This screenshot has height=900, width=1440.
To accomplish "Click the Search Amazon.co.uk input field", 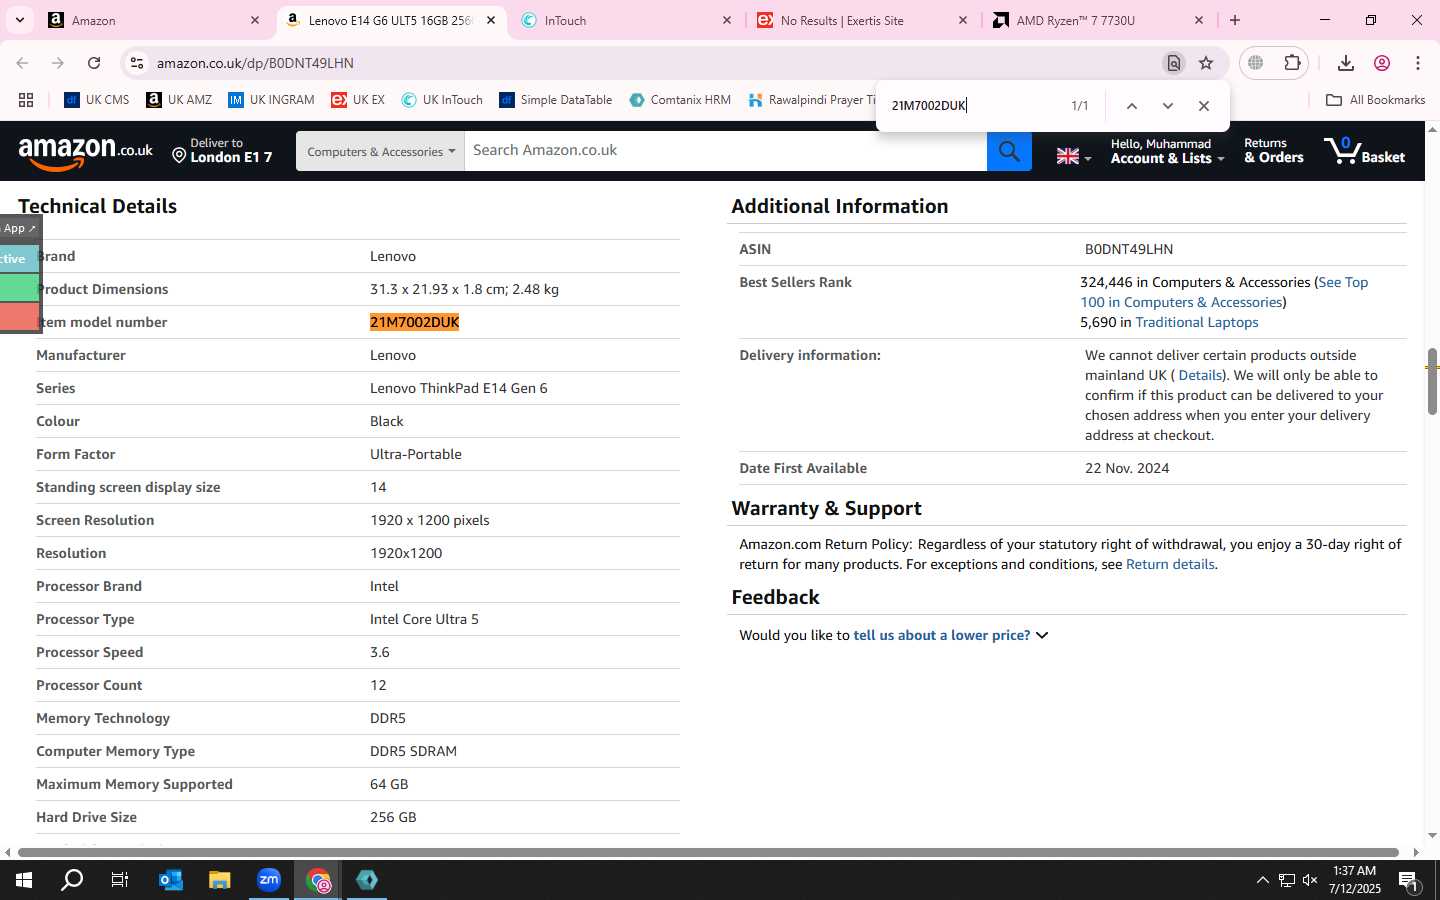I will [x=726, y=151].
